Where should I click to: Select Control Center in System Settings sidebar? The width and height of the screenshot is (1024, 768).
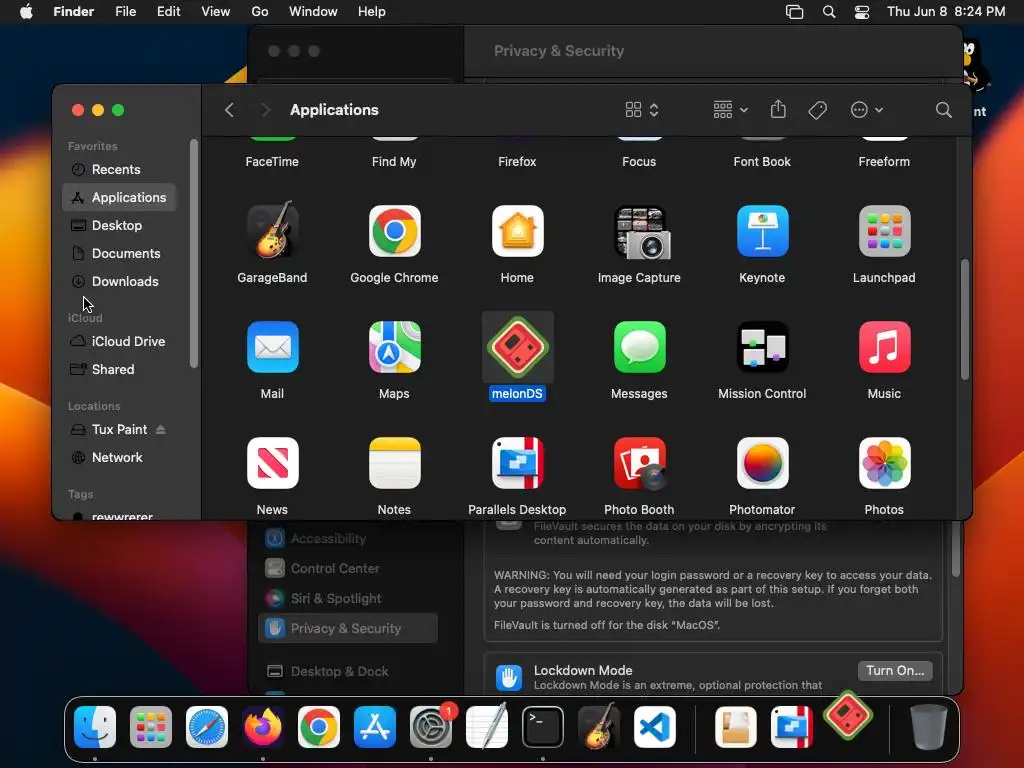(x=347, y=568)
